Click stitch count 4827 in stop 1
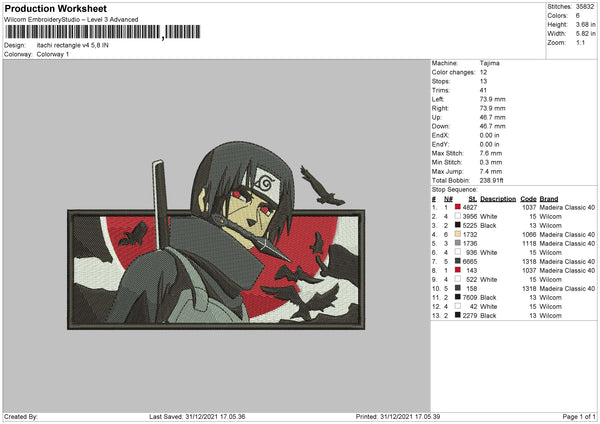Viewport: 600px width, 424px height. click(470, 207)
